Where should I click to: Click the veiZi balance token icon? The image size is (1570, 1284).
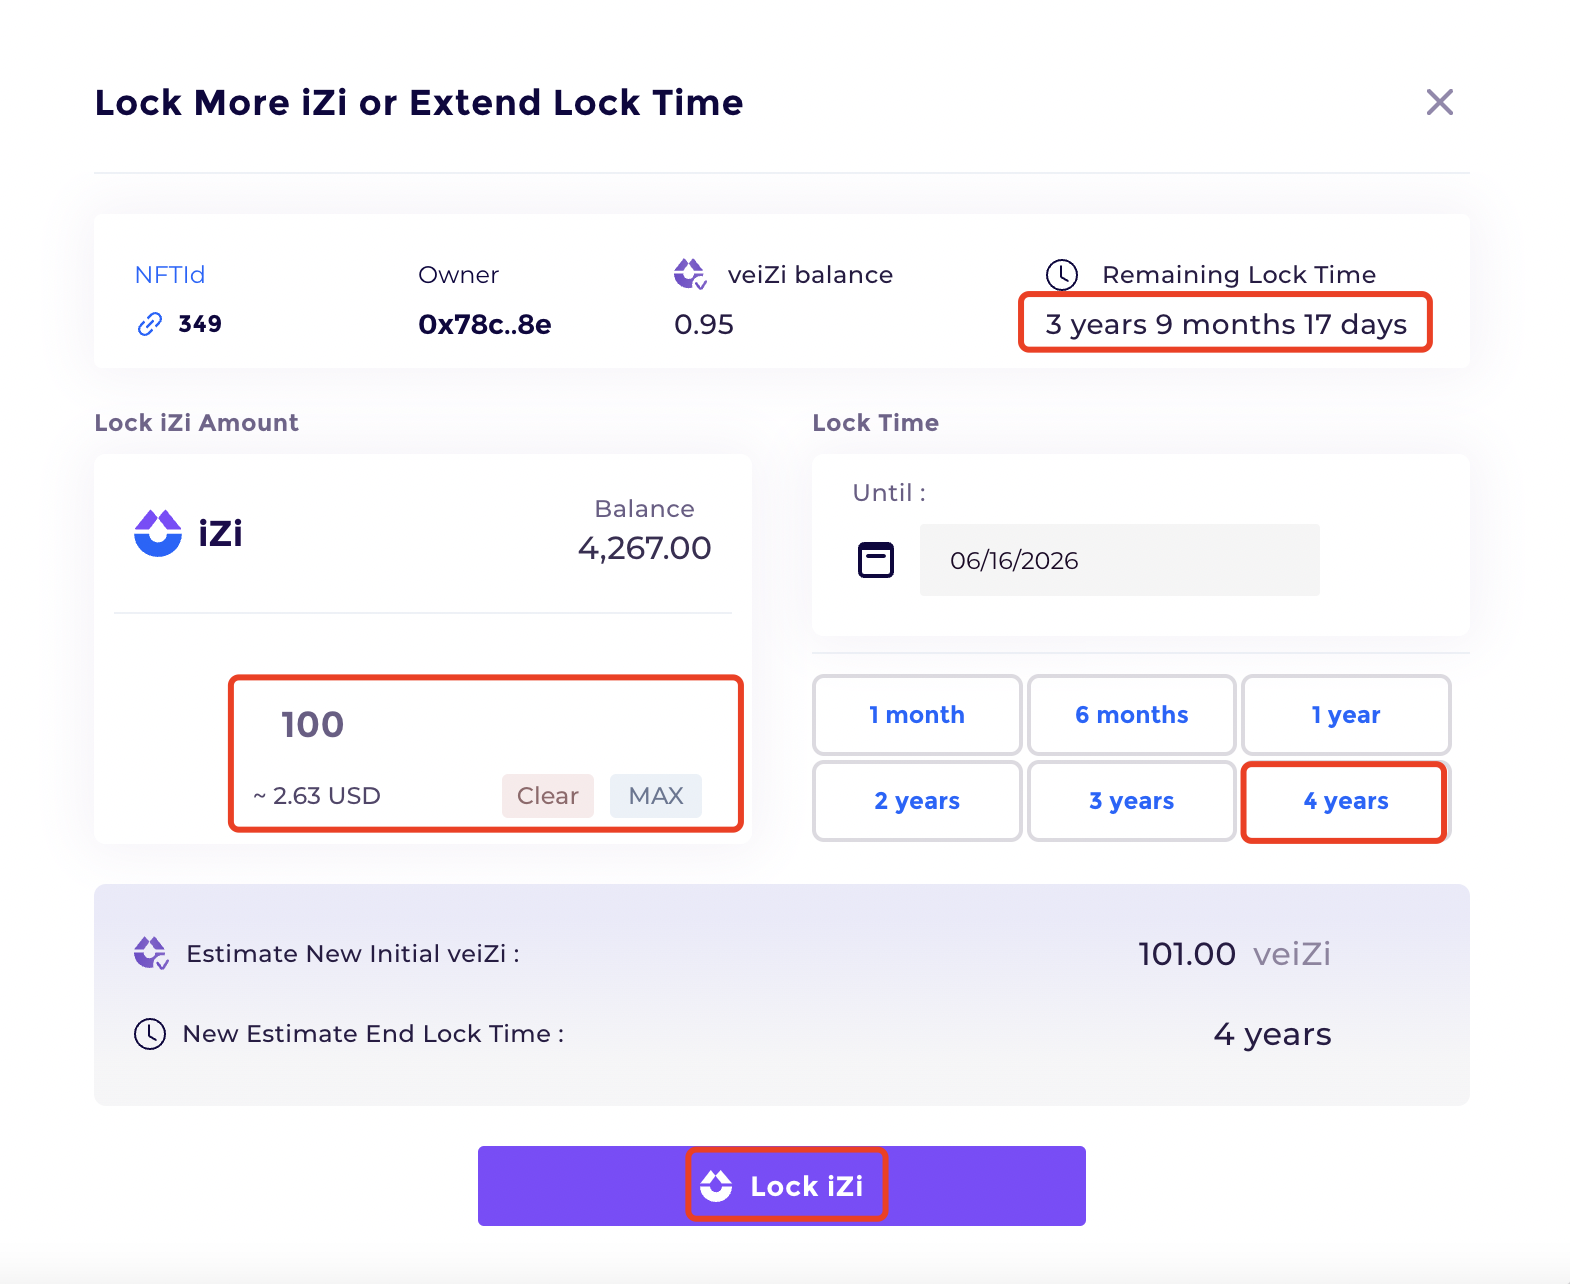(x=690, y=274)
